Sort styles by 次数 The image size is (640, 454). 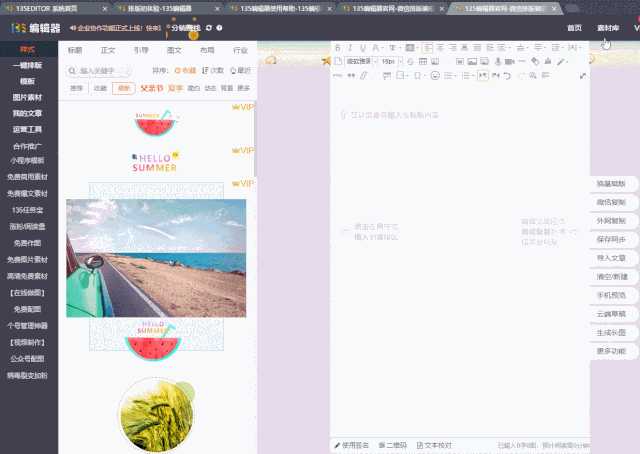213,70
